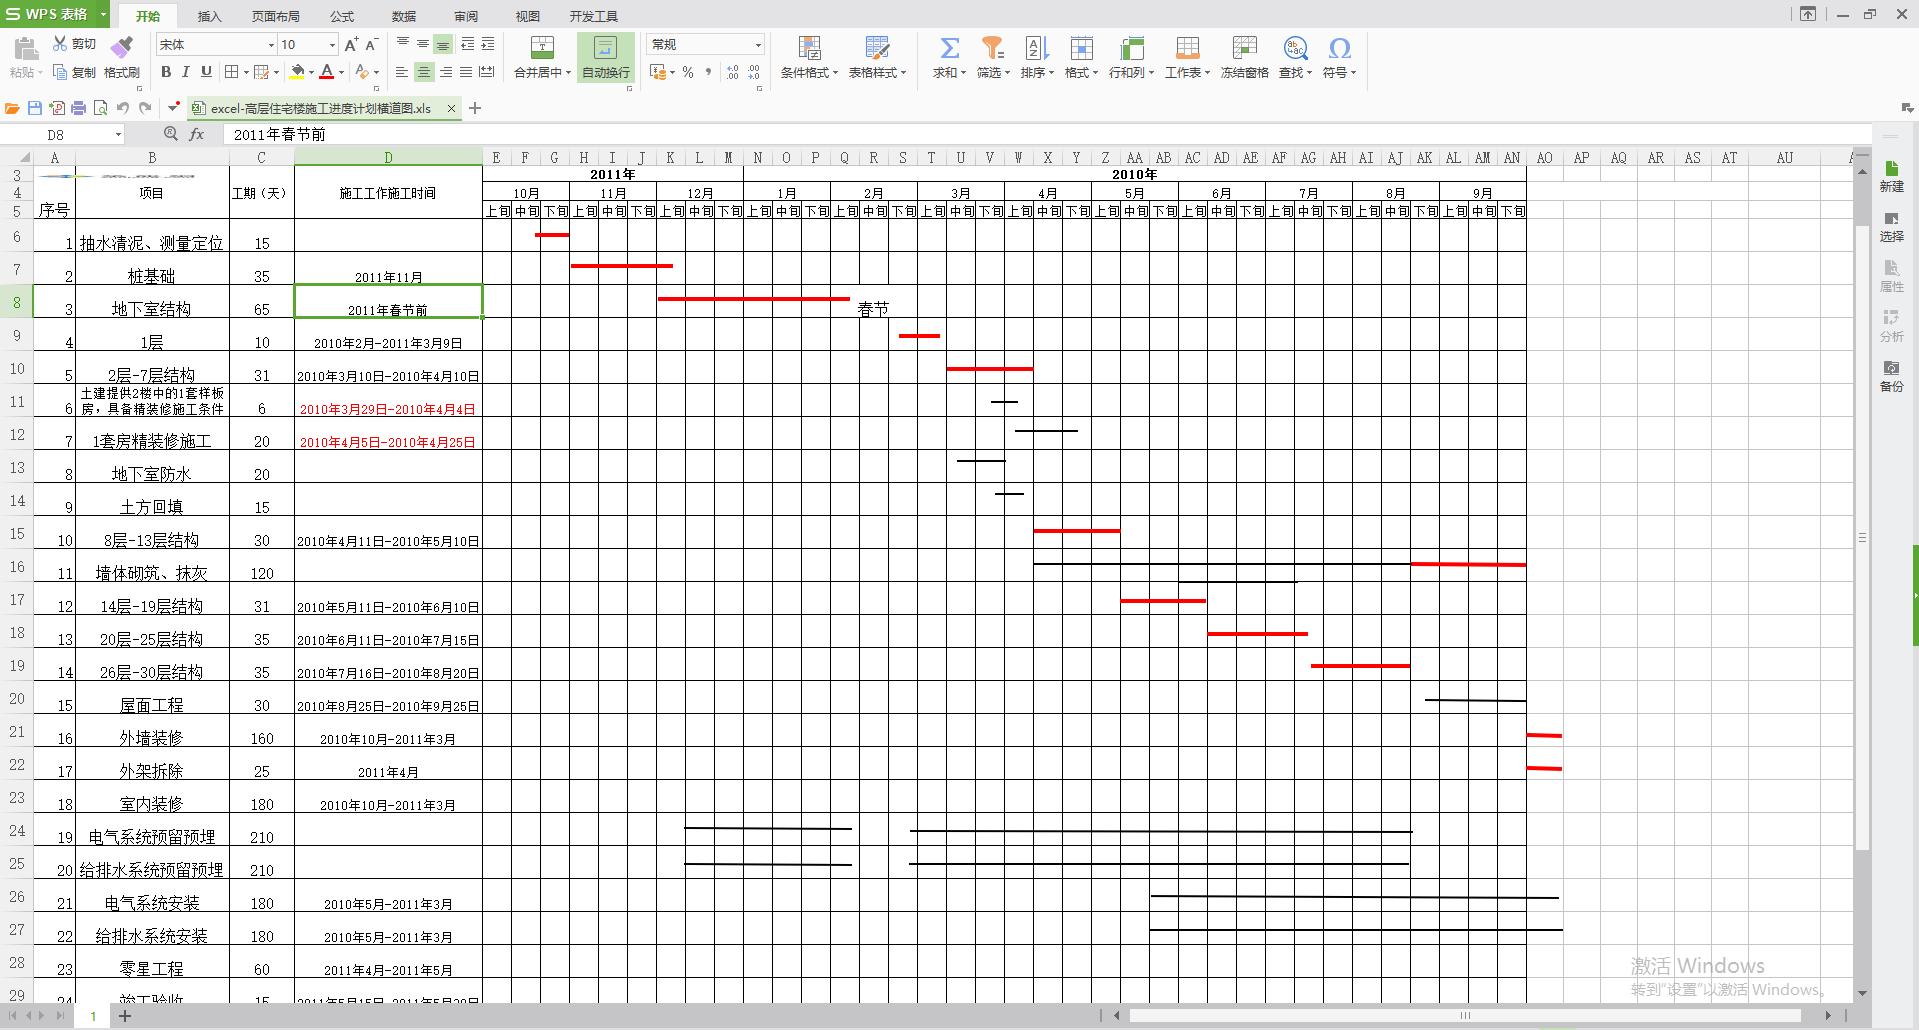Switch to the Insert (插入) tab
Viewport: 1919px width, 1030px height.
[209, 16]
